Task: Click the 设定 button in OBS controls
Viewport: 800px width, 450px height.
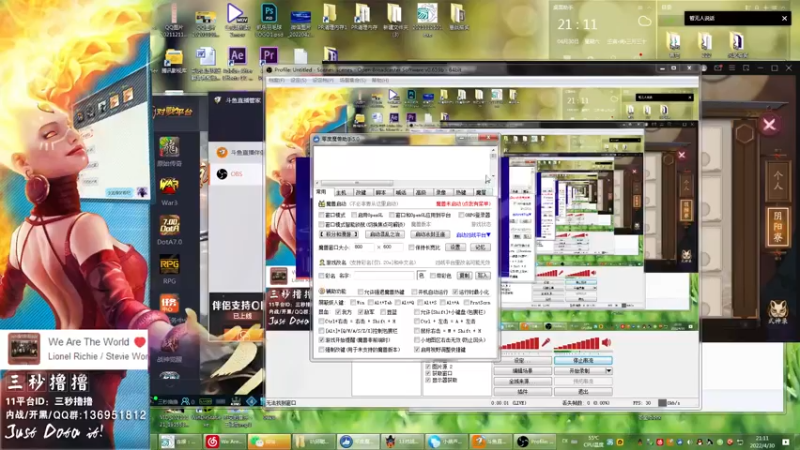Action: [522, 360]
